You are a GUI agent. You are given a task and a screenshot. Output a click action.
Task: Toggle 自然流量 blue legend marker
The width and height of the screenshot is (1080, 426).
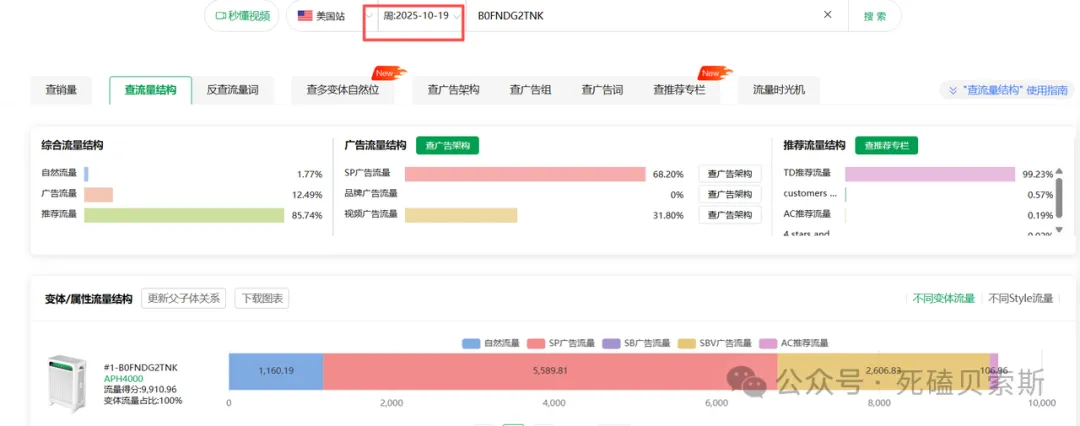[471, 344]
